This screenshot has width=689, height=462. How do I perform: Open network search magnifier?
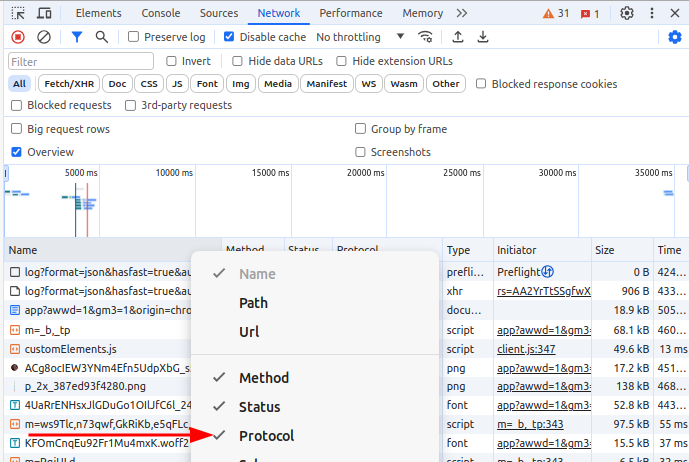102,37
